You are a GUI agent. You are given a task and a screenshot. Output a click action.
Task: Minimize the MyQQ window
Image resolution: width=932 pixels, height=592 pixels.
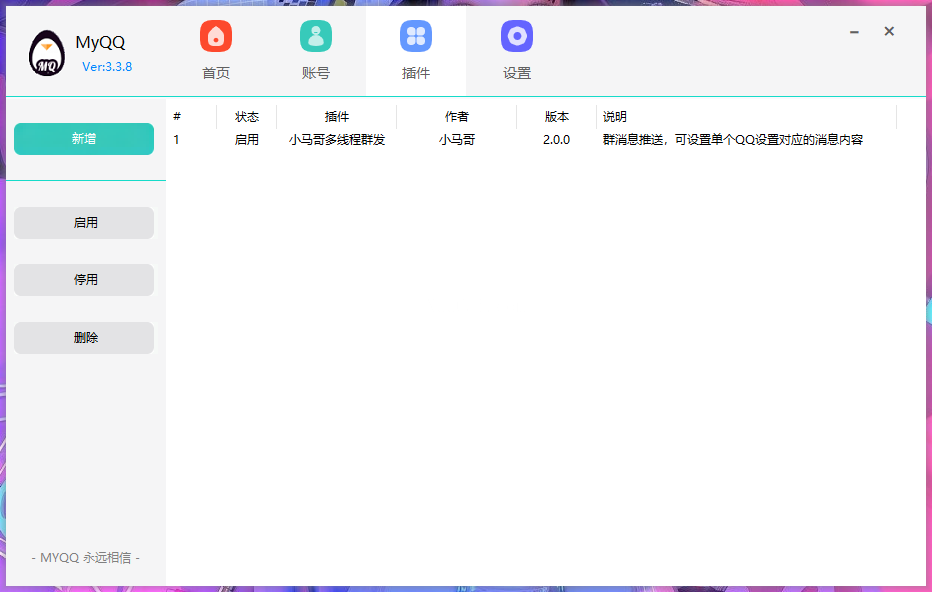(x=854, y=32)
